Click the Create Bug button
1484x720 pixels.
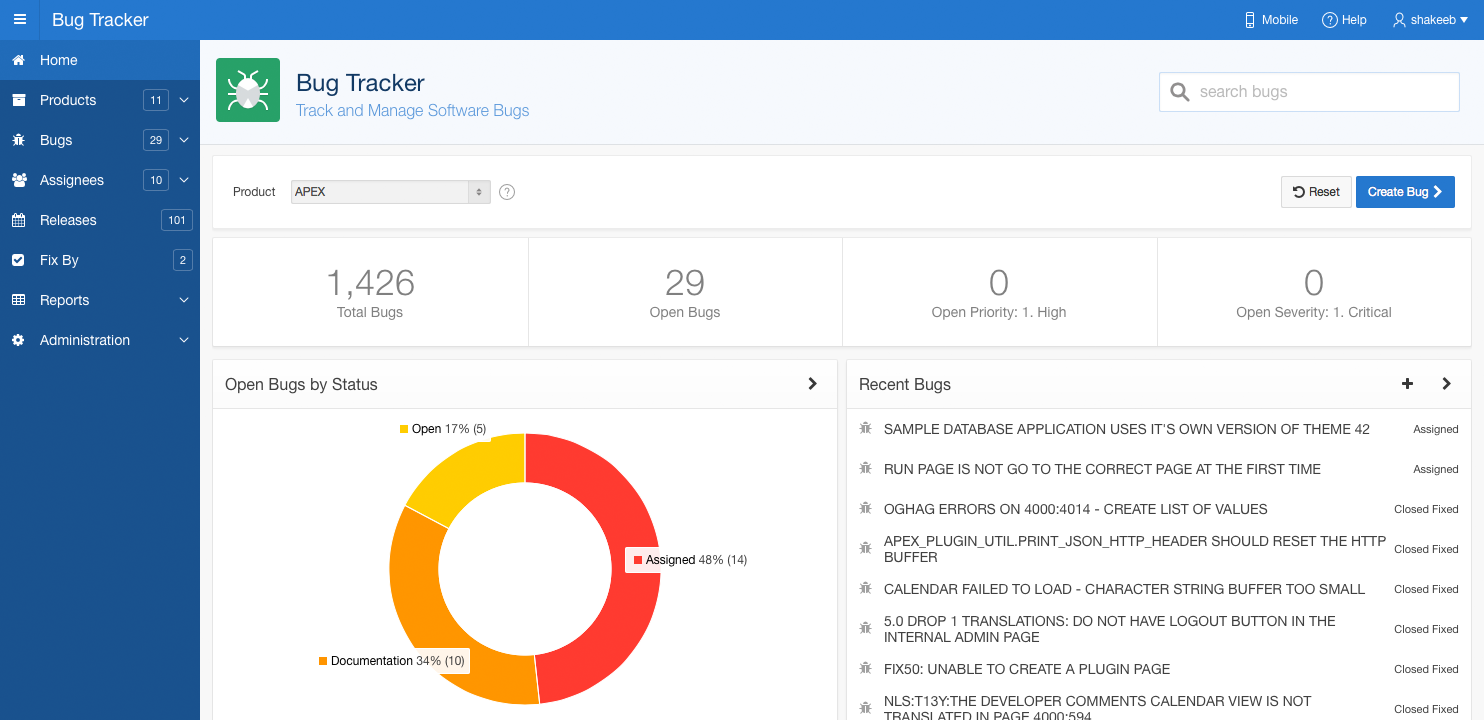[x=1404, y=192]
